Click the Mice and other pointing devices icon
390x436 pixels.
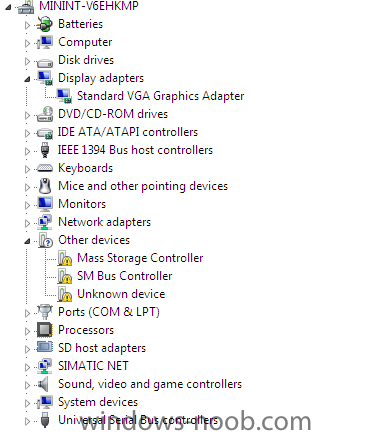[45, 186]
